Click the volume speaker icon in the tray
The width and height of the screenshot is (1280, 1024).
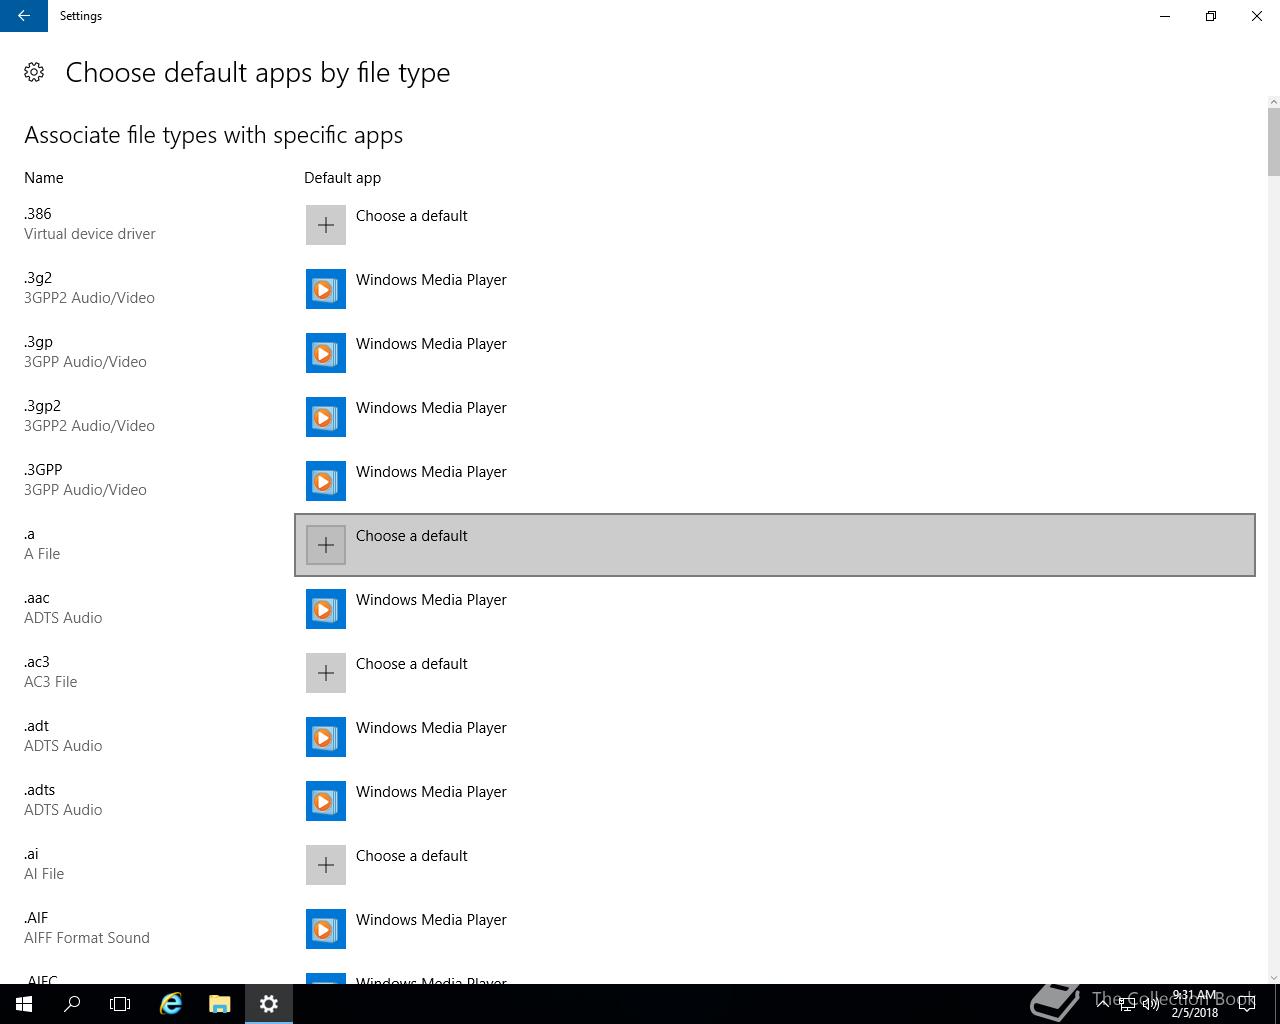pos(1152,1004)
